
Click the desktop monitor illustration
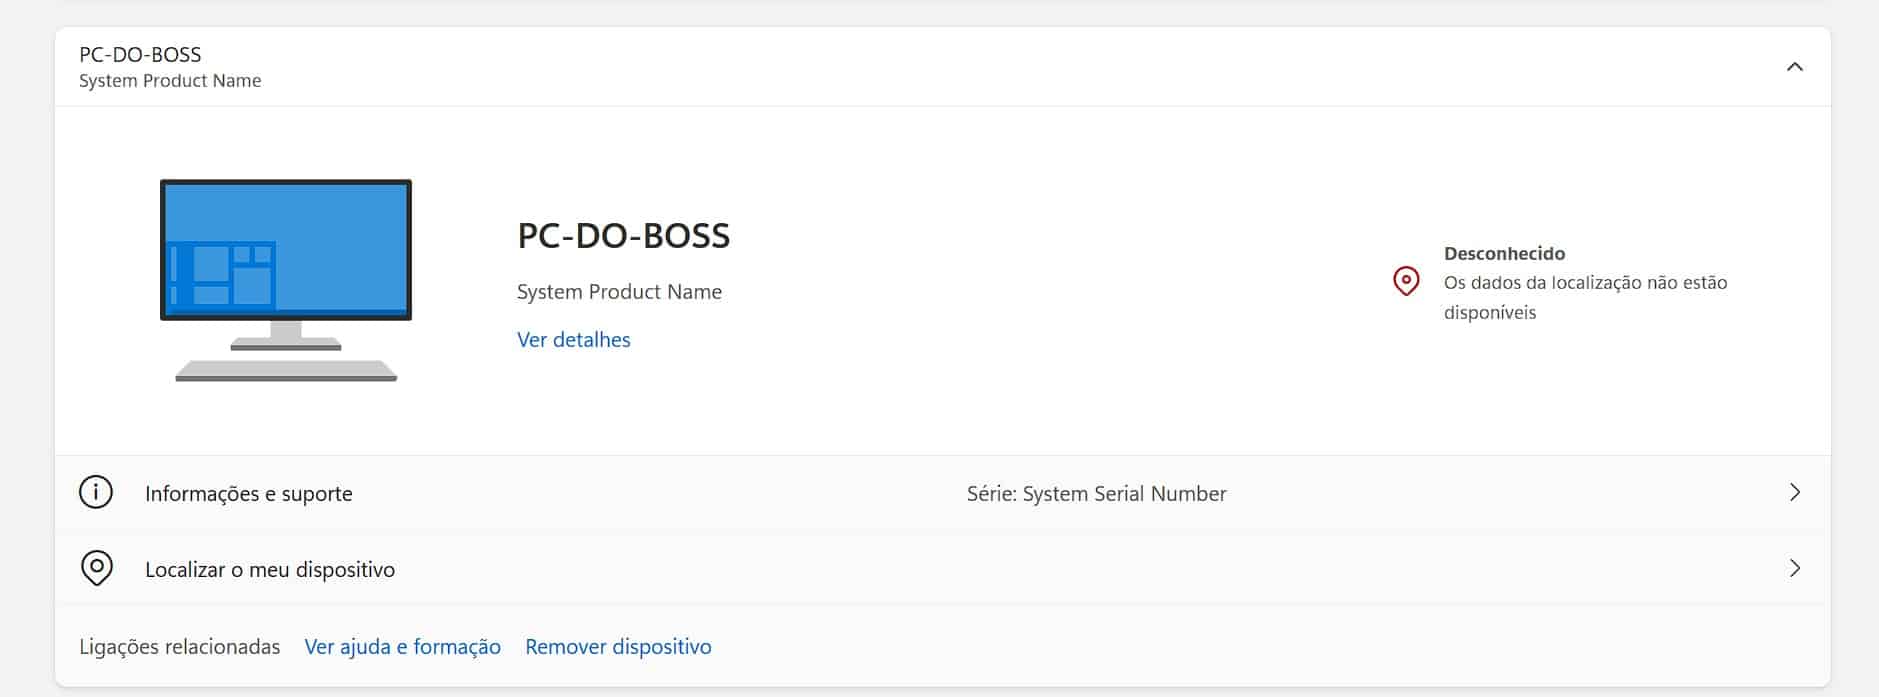286,279
